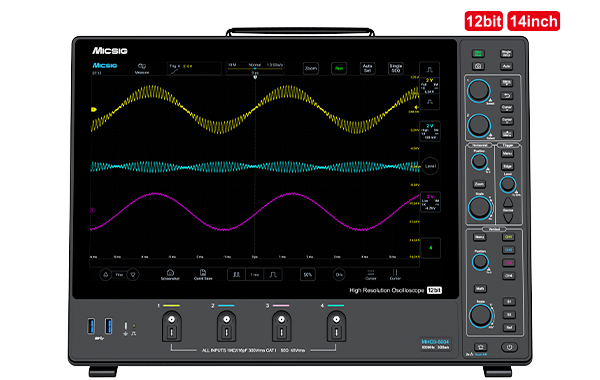This screenshot has height=380, width=600.
Task: Tap the on-screen Auto Set button
Action: tap(367, 68)
